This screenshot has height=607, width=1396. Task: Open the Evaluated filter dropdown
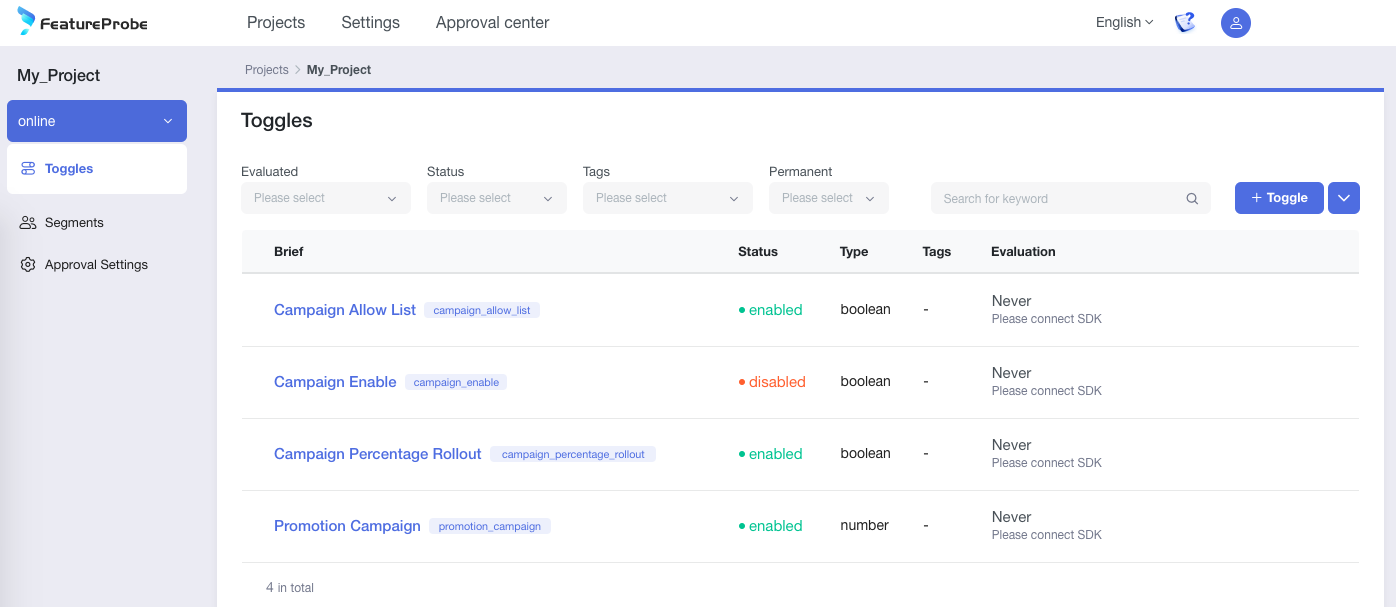[x=326, y=198]
